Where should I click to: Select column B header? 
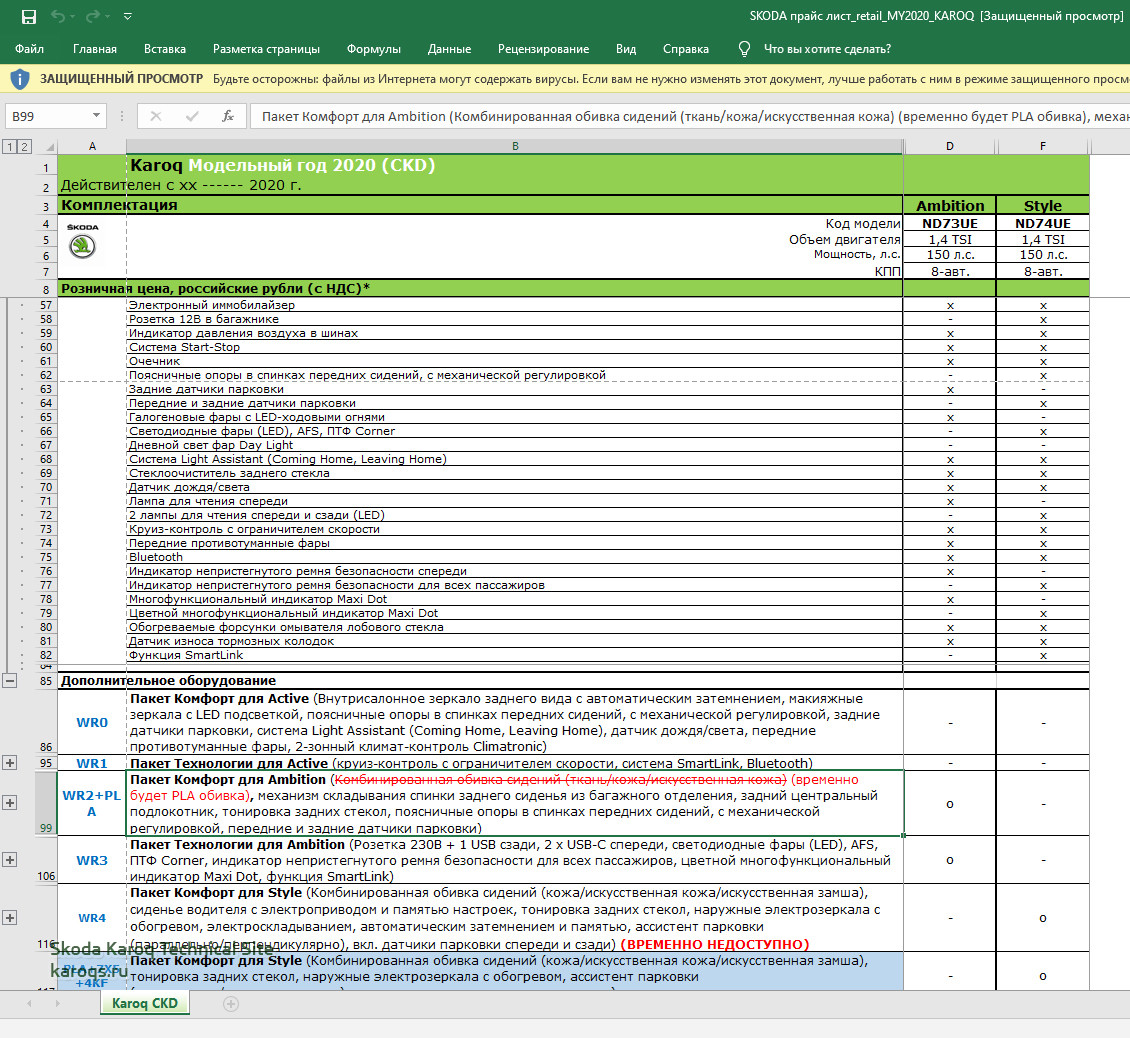[515, 146]
